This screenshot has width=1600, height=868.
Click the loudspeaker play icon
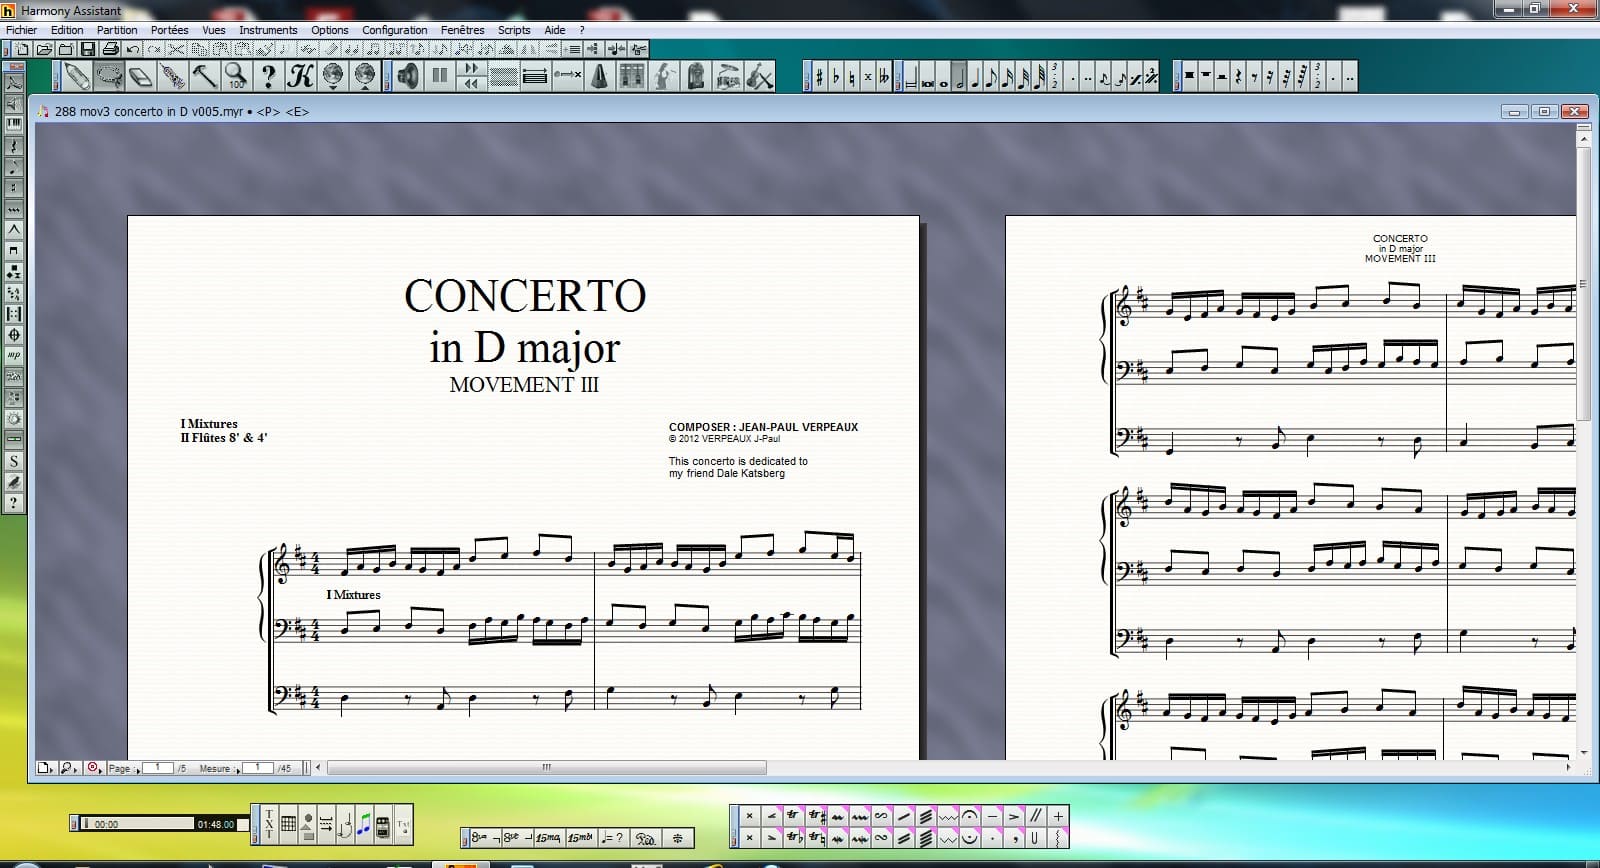coord(408,76)
